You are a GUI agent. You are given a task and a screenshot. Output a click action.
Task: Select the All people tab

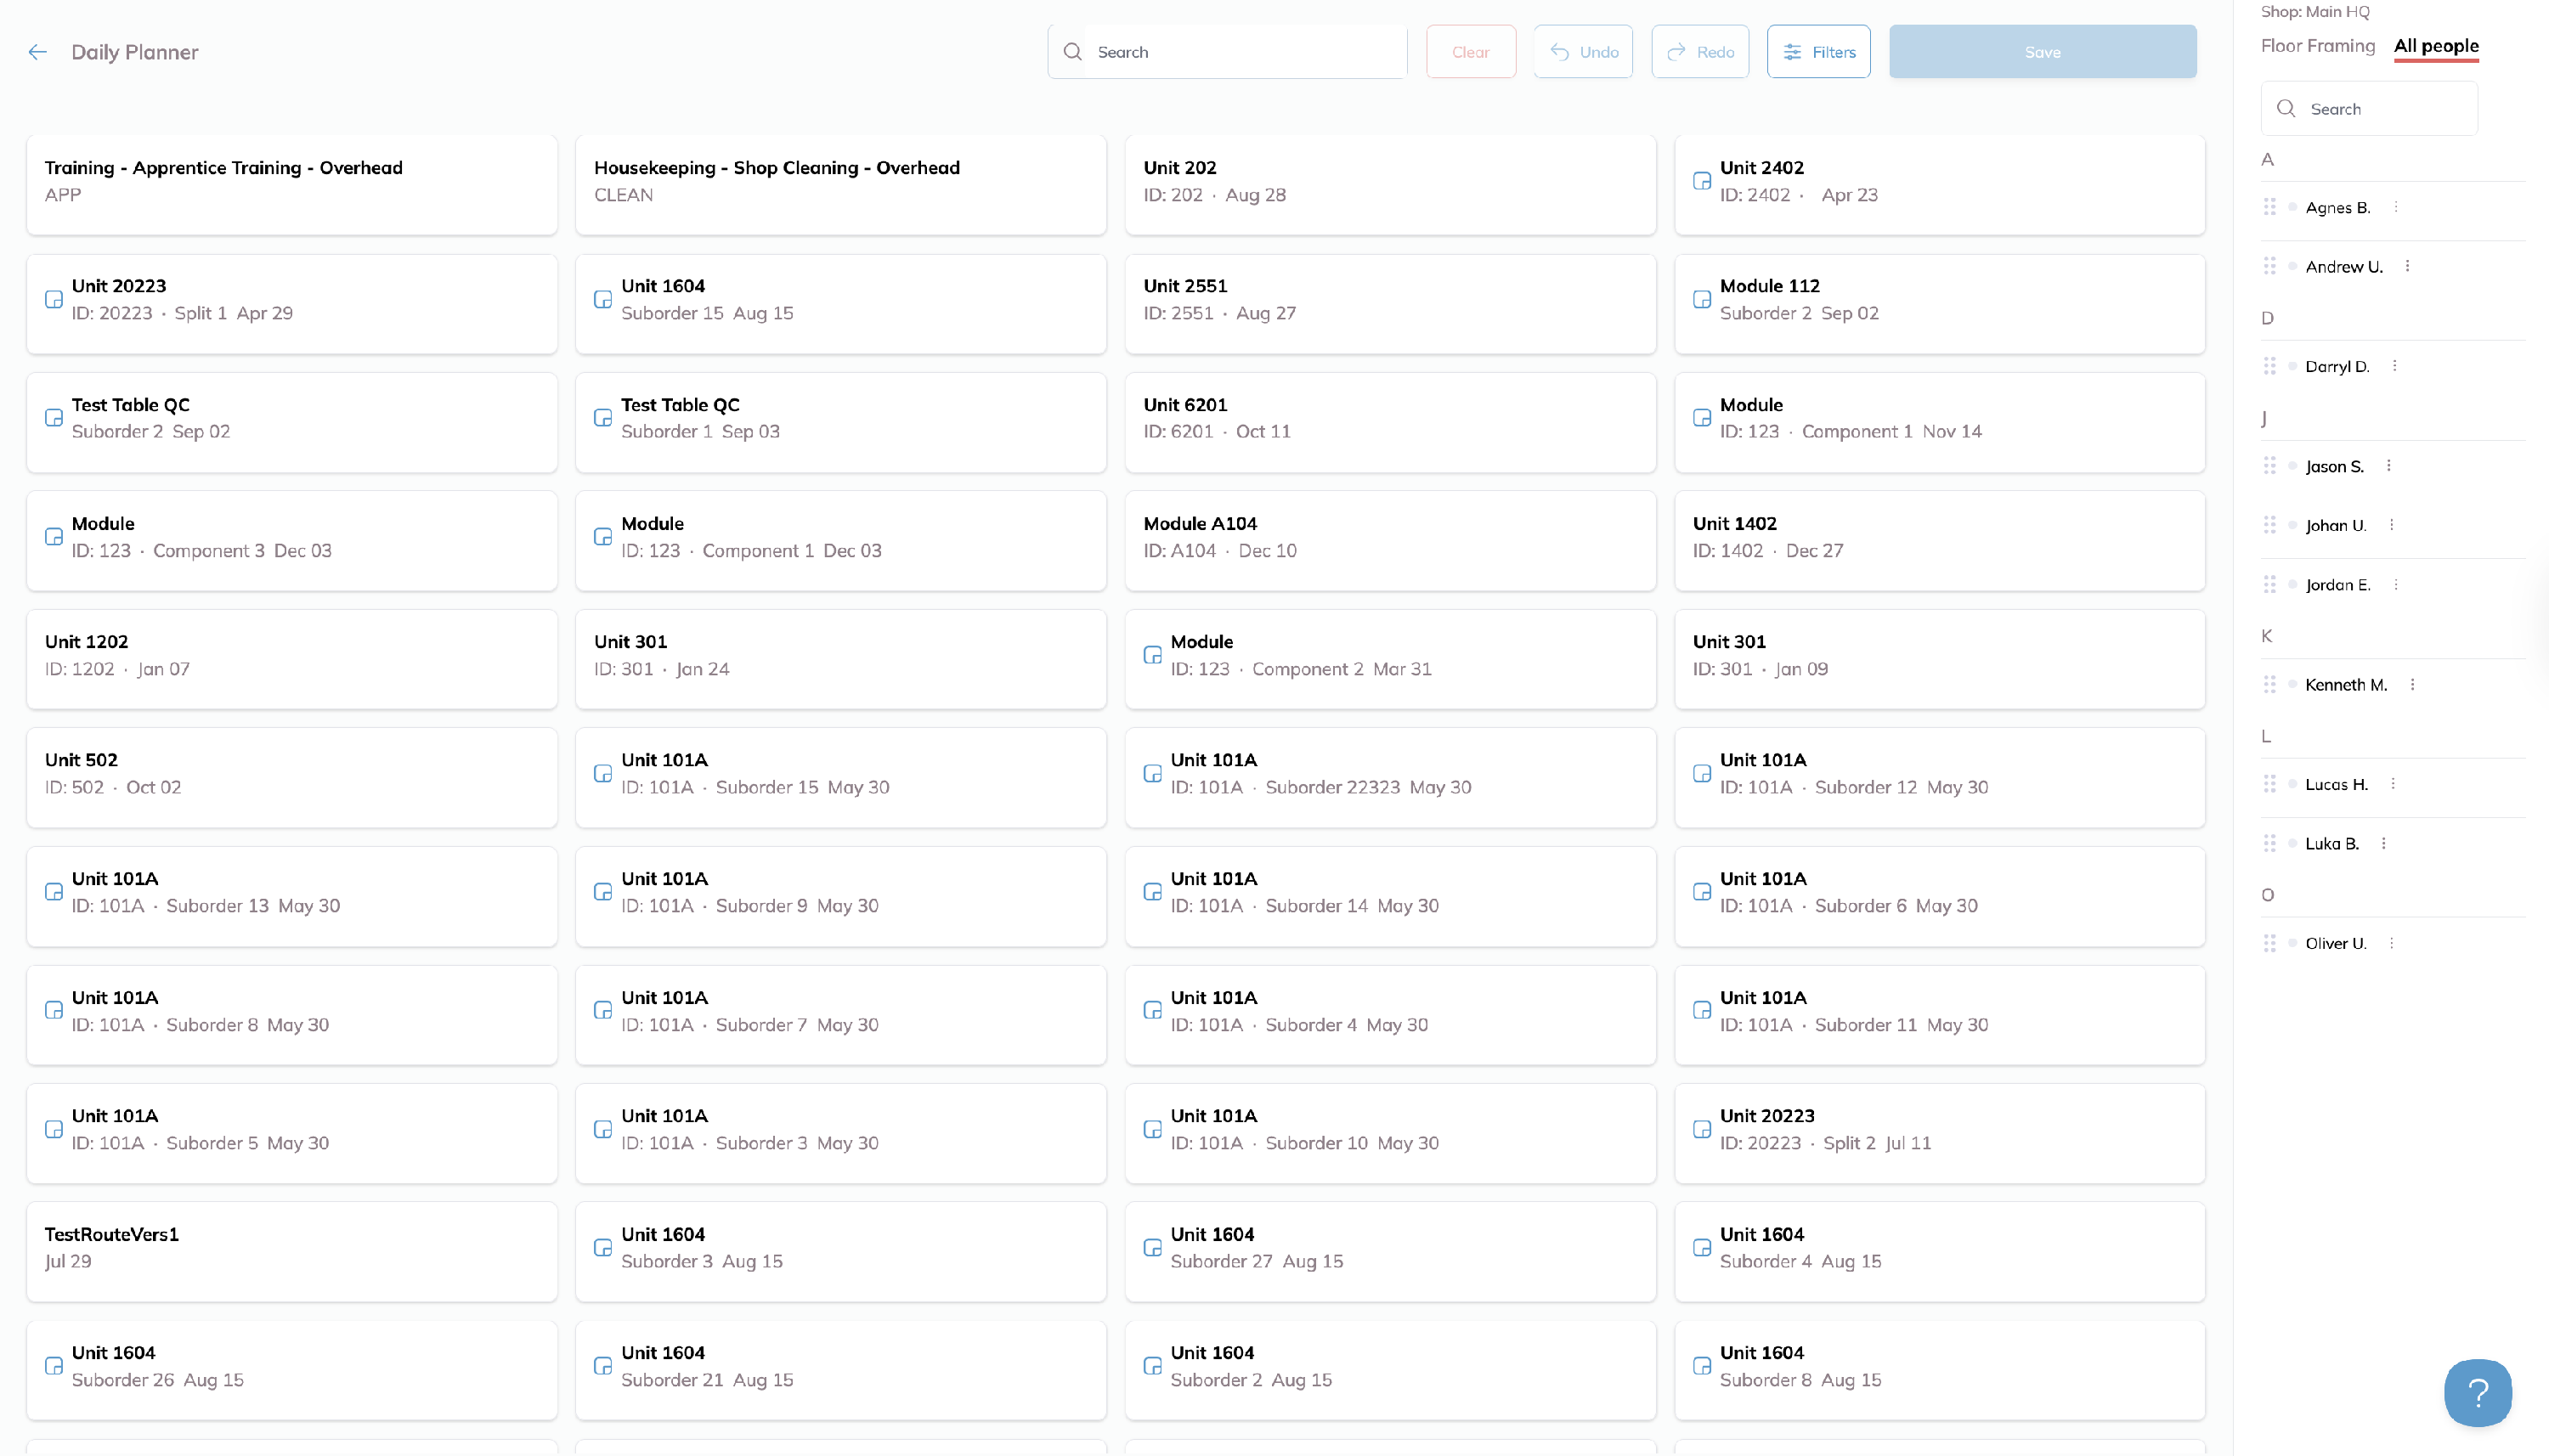tap(2435, 46)
